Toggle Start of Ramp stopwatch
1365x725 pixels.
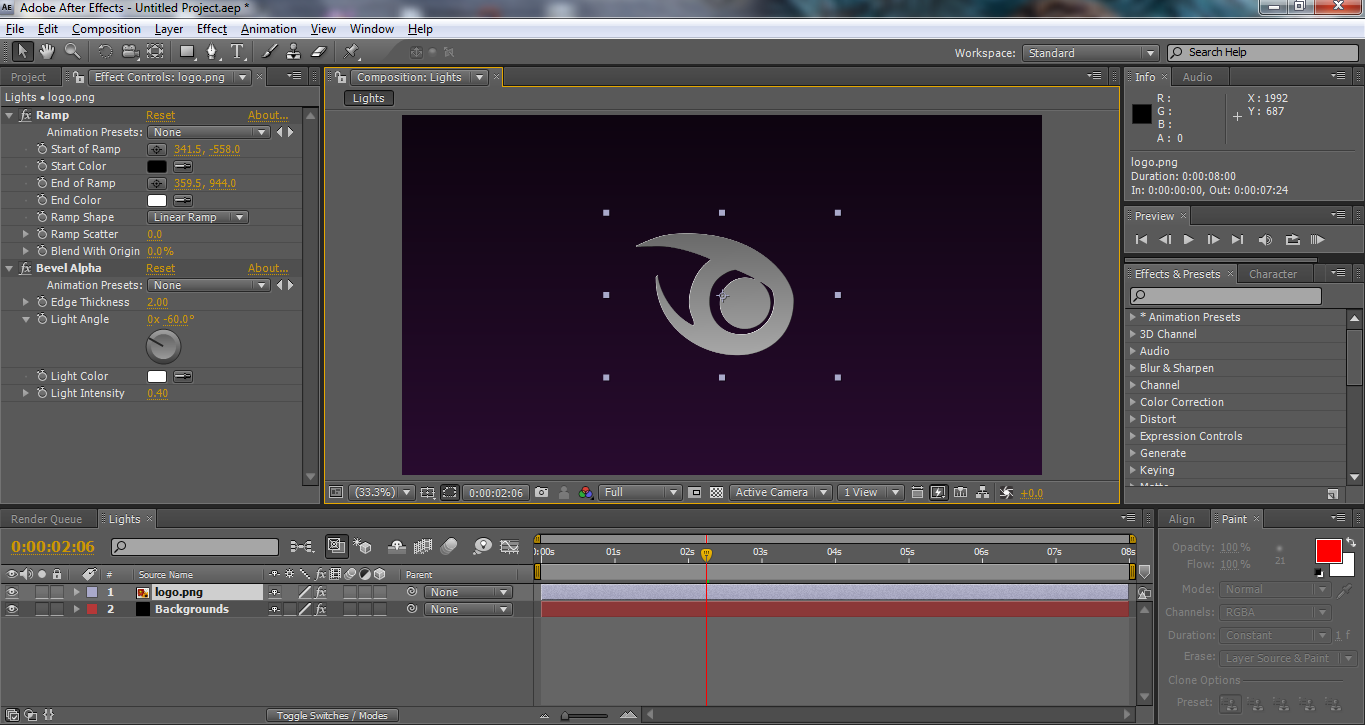click(x=42, y=149)
